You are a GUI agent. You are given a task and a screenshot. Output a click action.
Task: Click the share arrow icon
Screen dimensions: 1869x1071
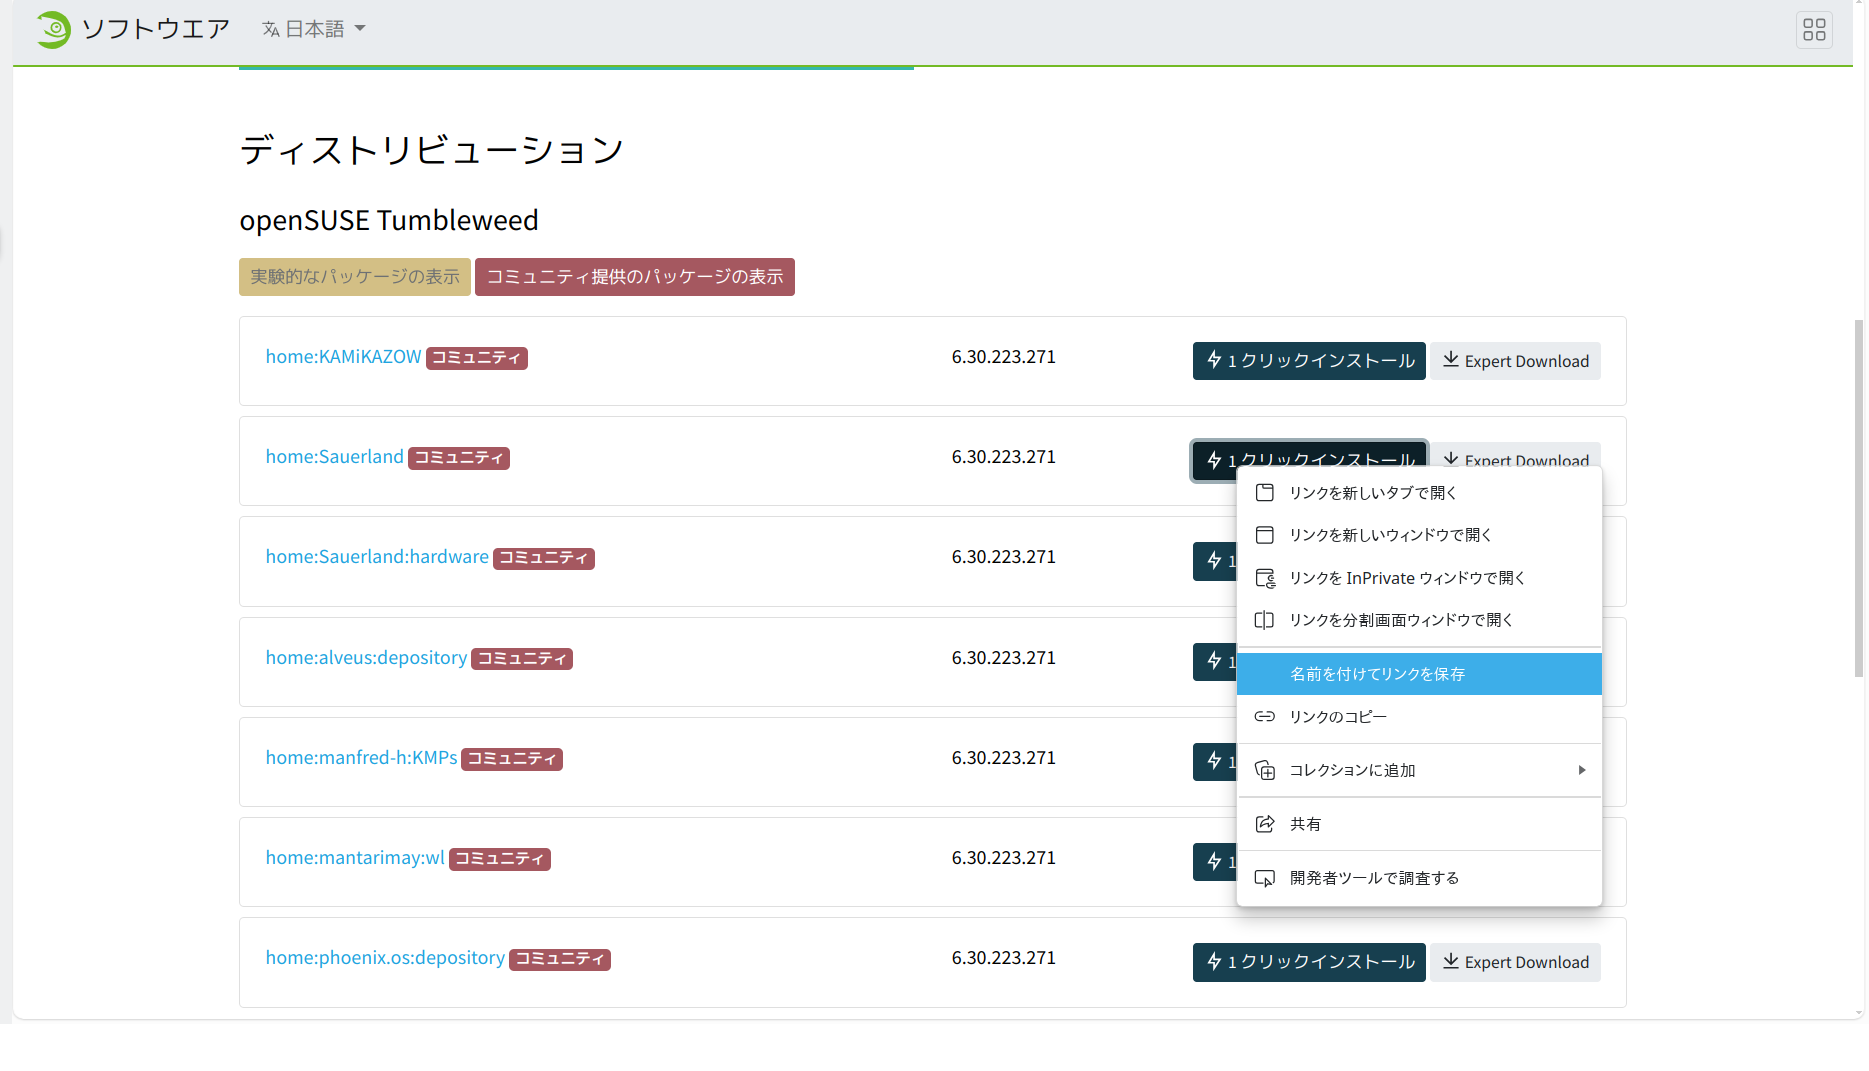coord(1265,824)
